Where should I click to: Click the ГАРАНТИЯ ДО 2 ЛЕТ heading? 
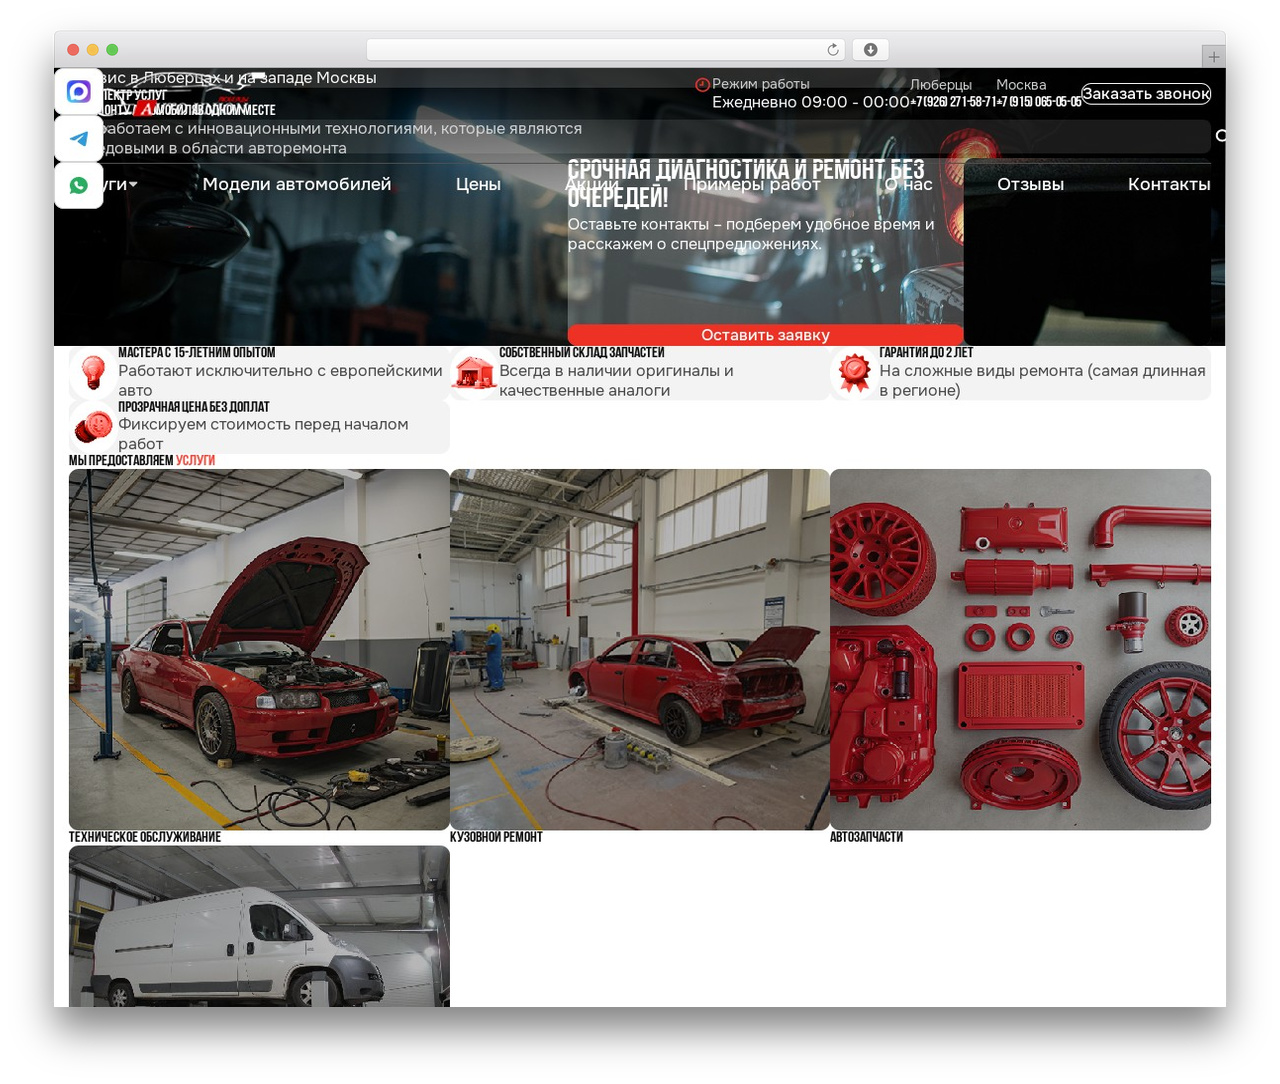click(926, 353)
